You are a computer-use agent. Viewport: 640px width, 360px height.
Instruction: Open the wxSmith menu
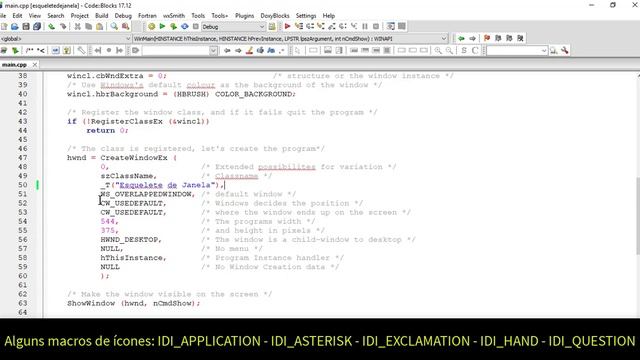coord(174,16)
